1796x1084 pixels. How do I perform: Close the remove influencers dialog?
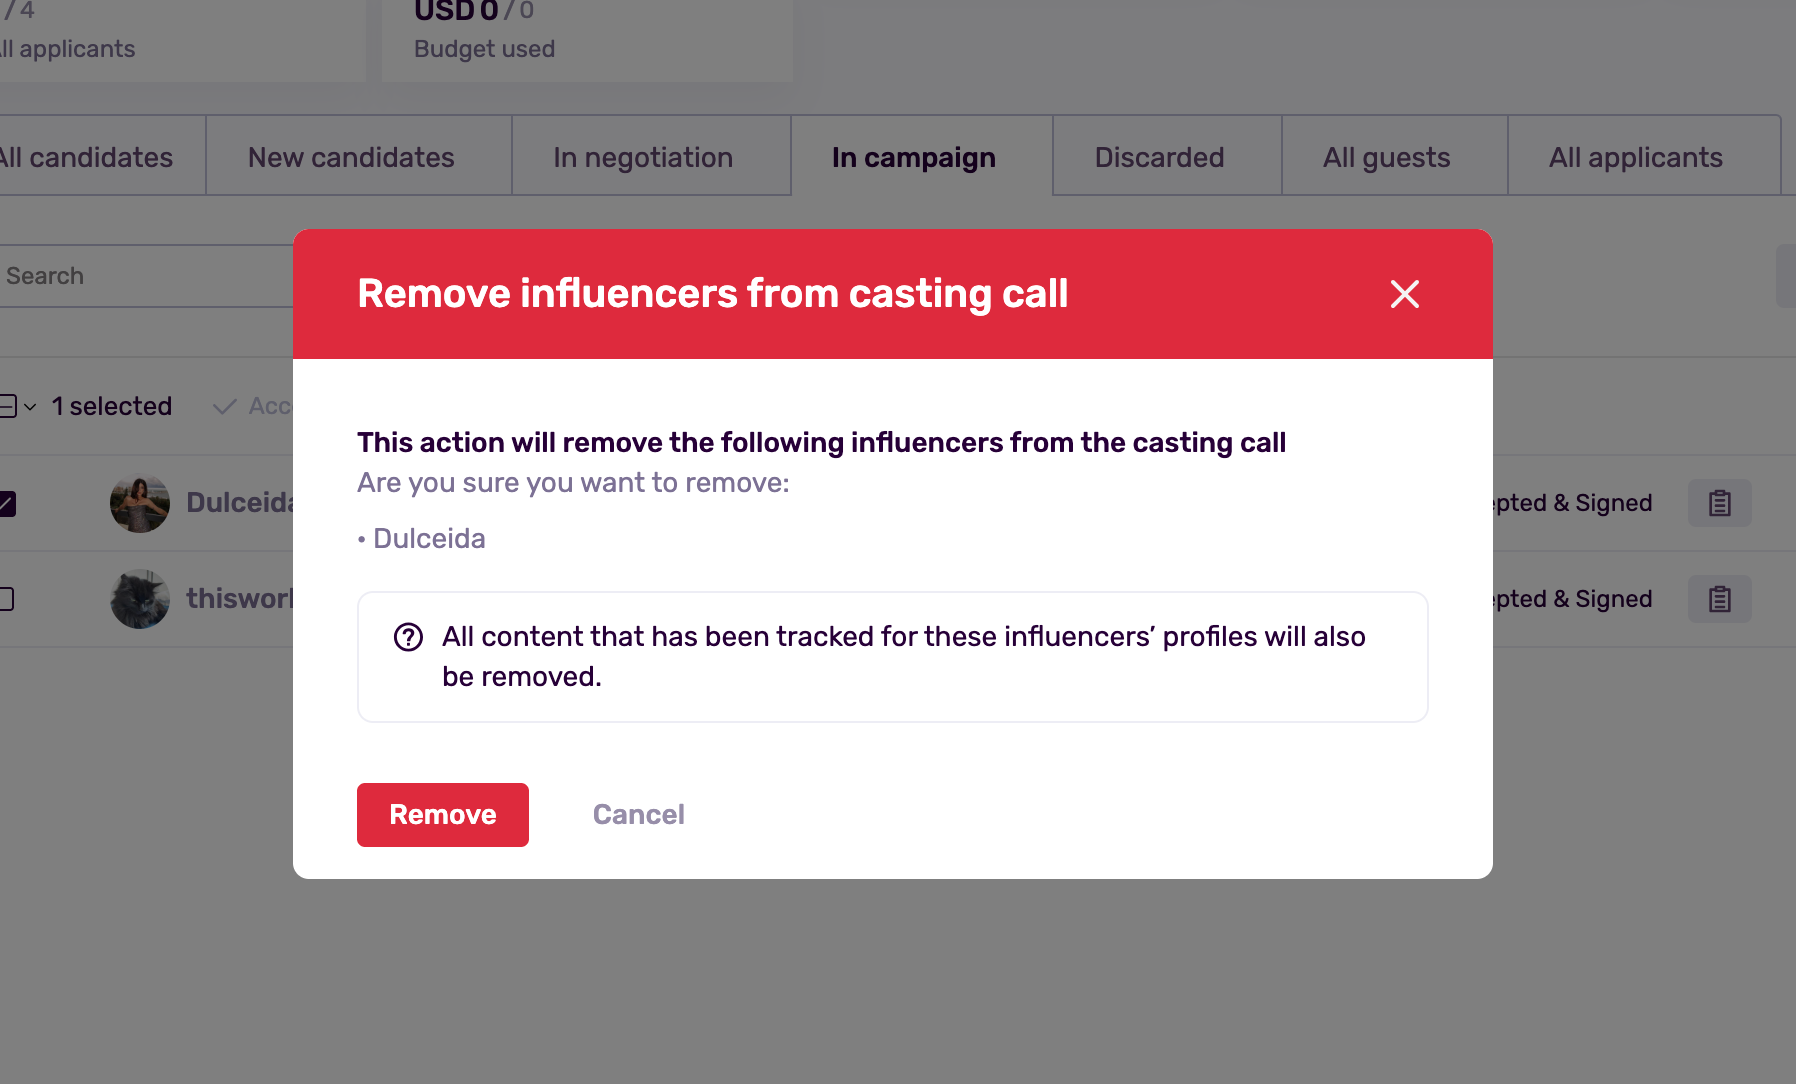coord(1404,294)
